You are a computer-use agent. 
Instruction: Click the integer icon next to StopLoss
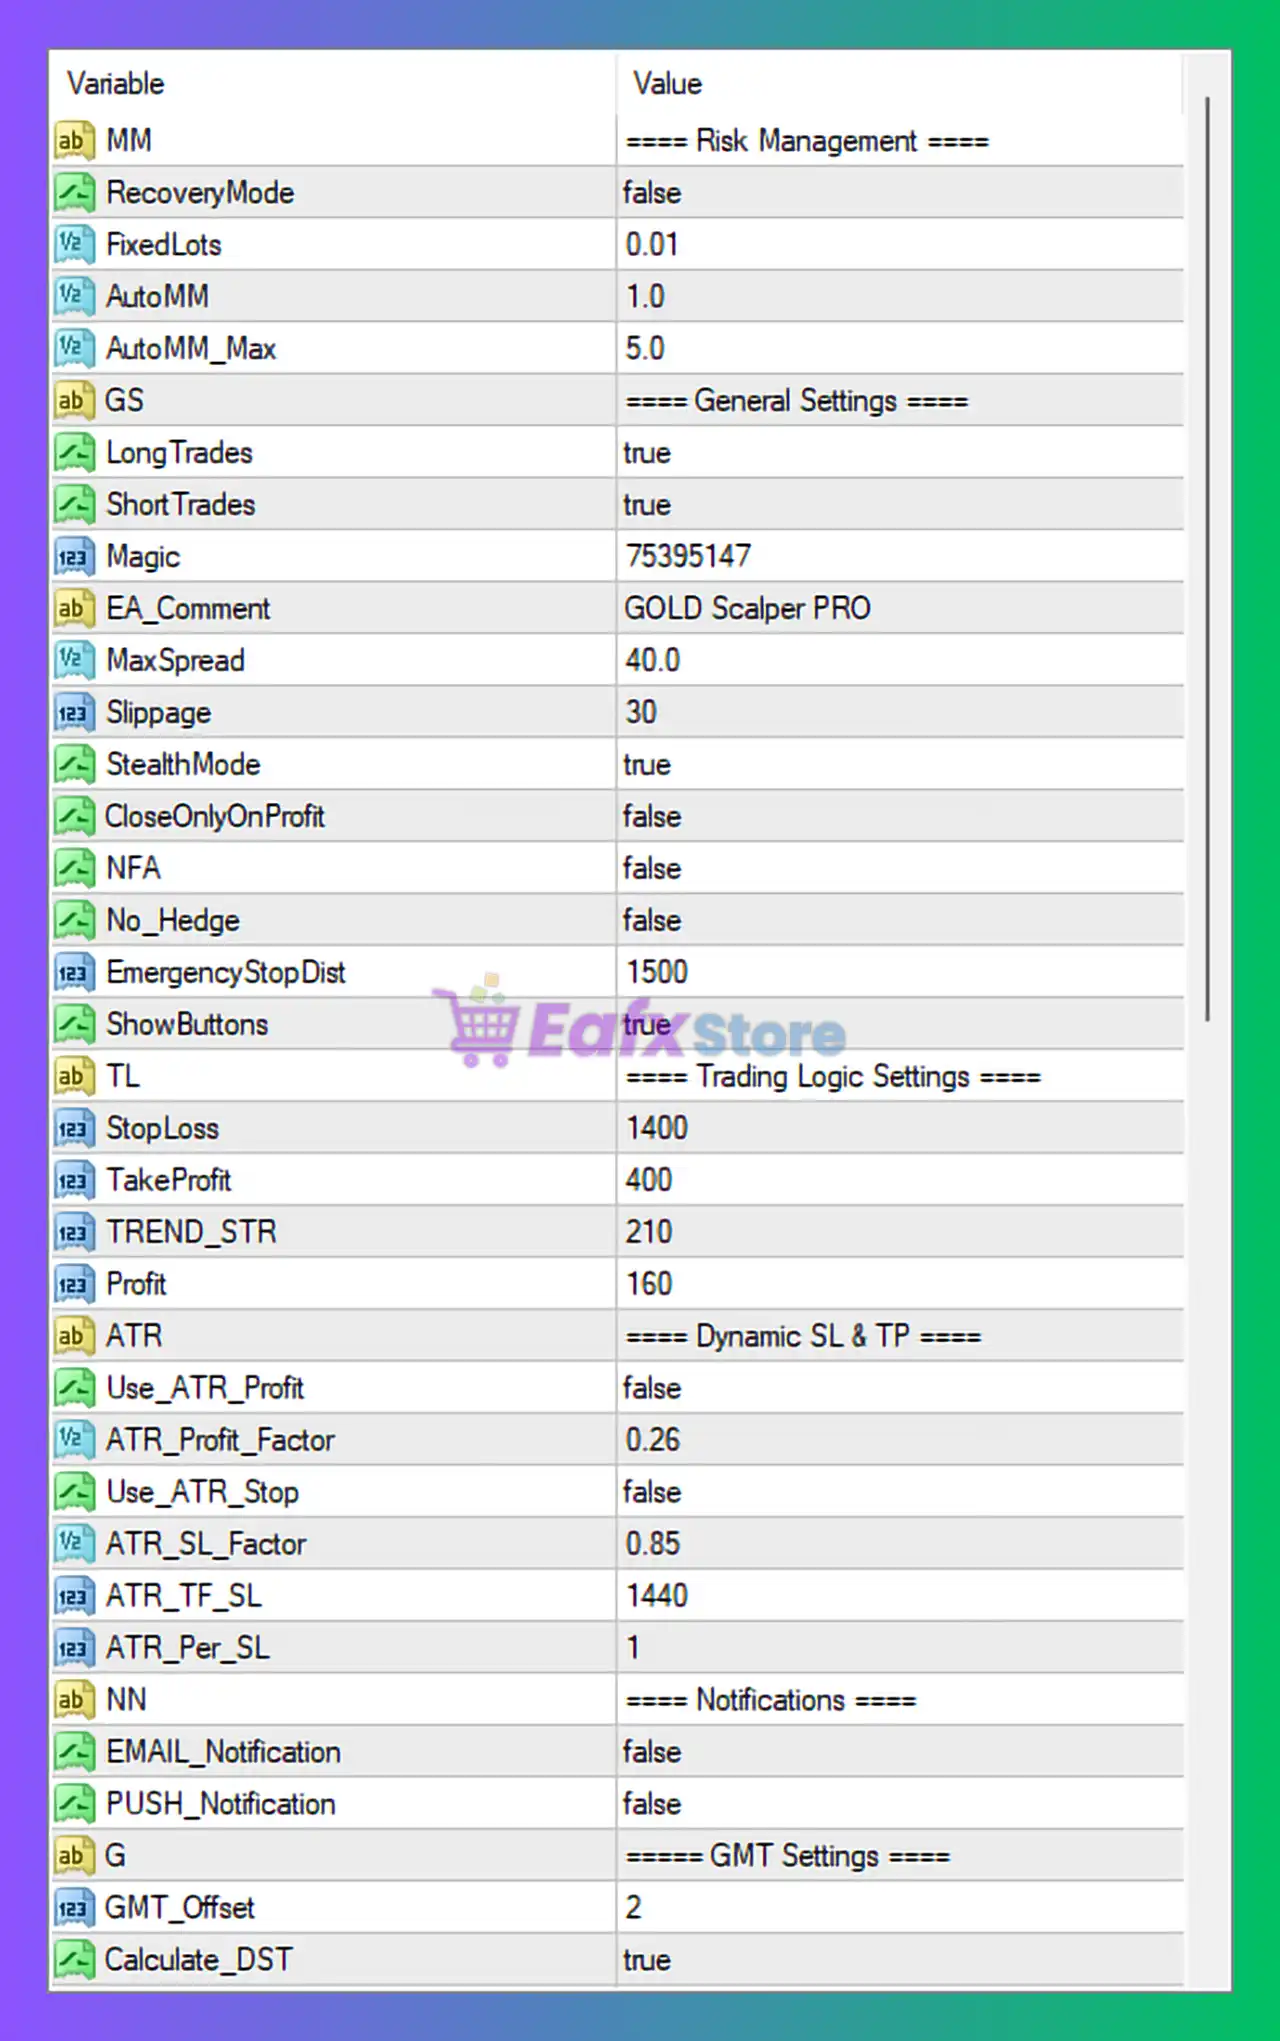pos(74,1128)
